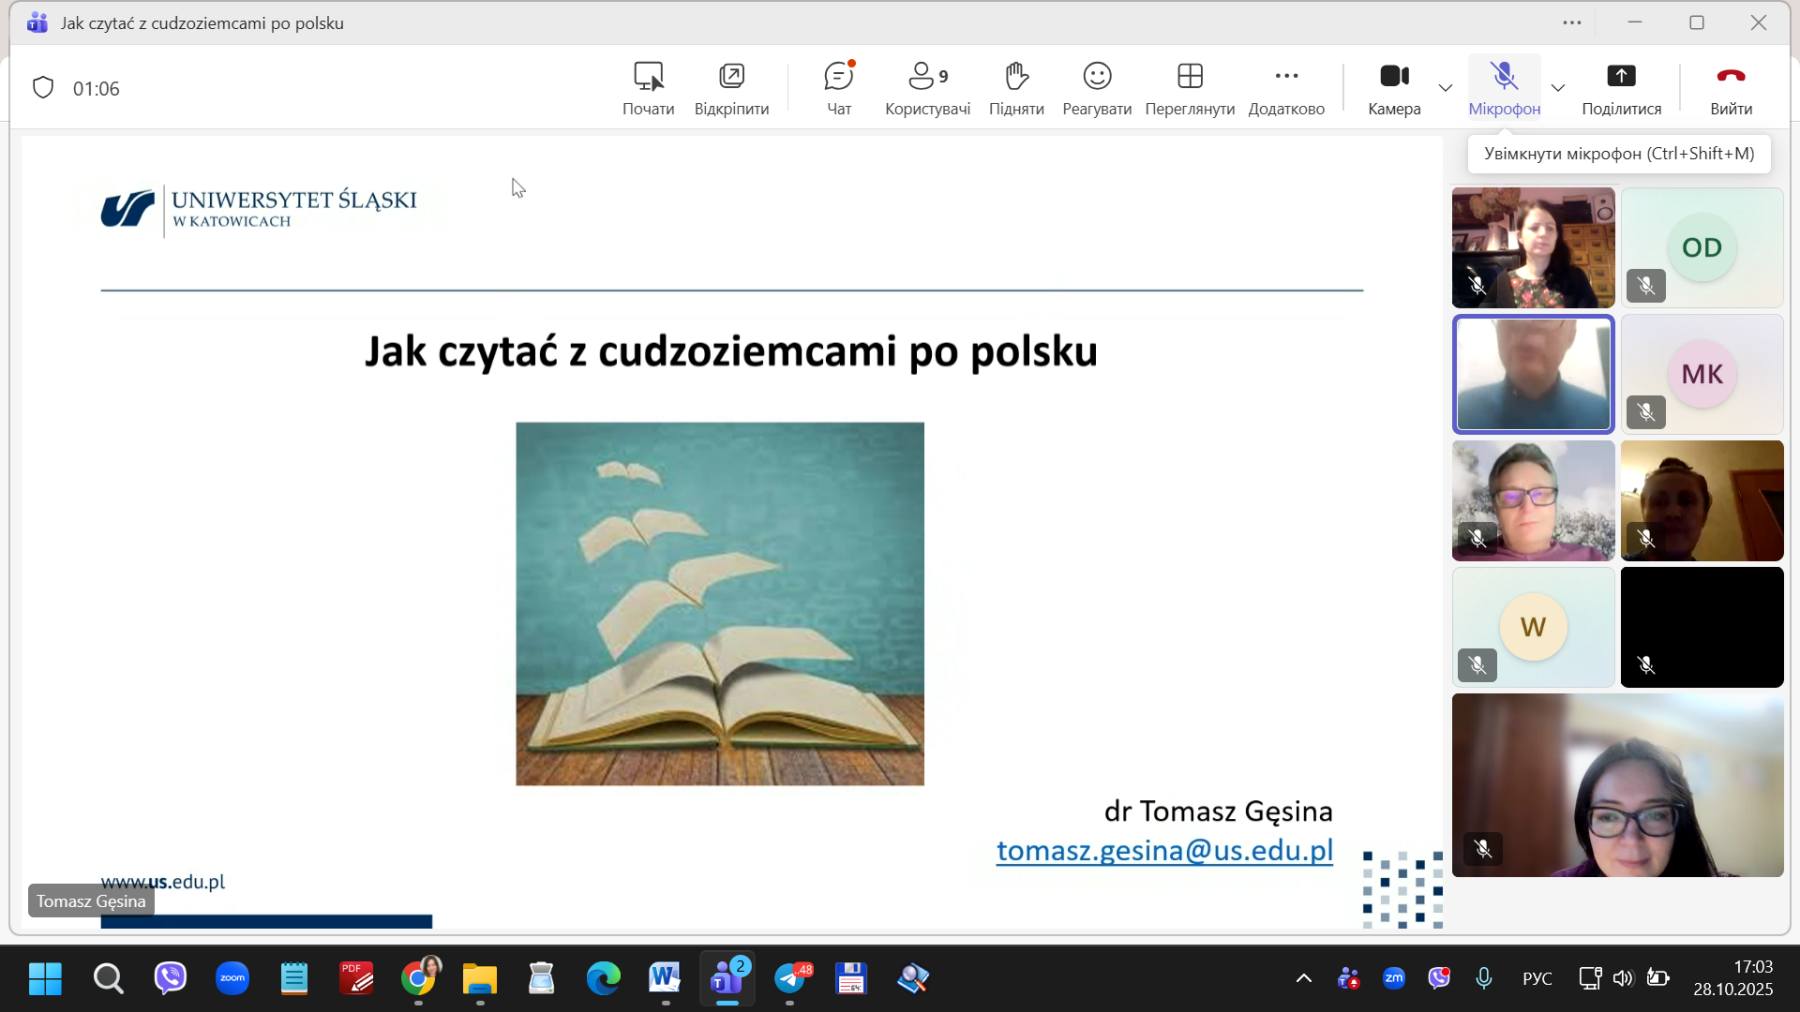Share screen using Поділитися

[1621, 88]
